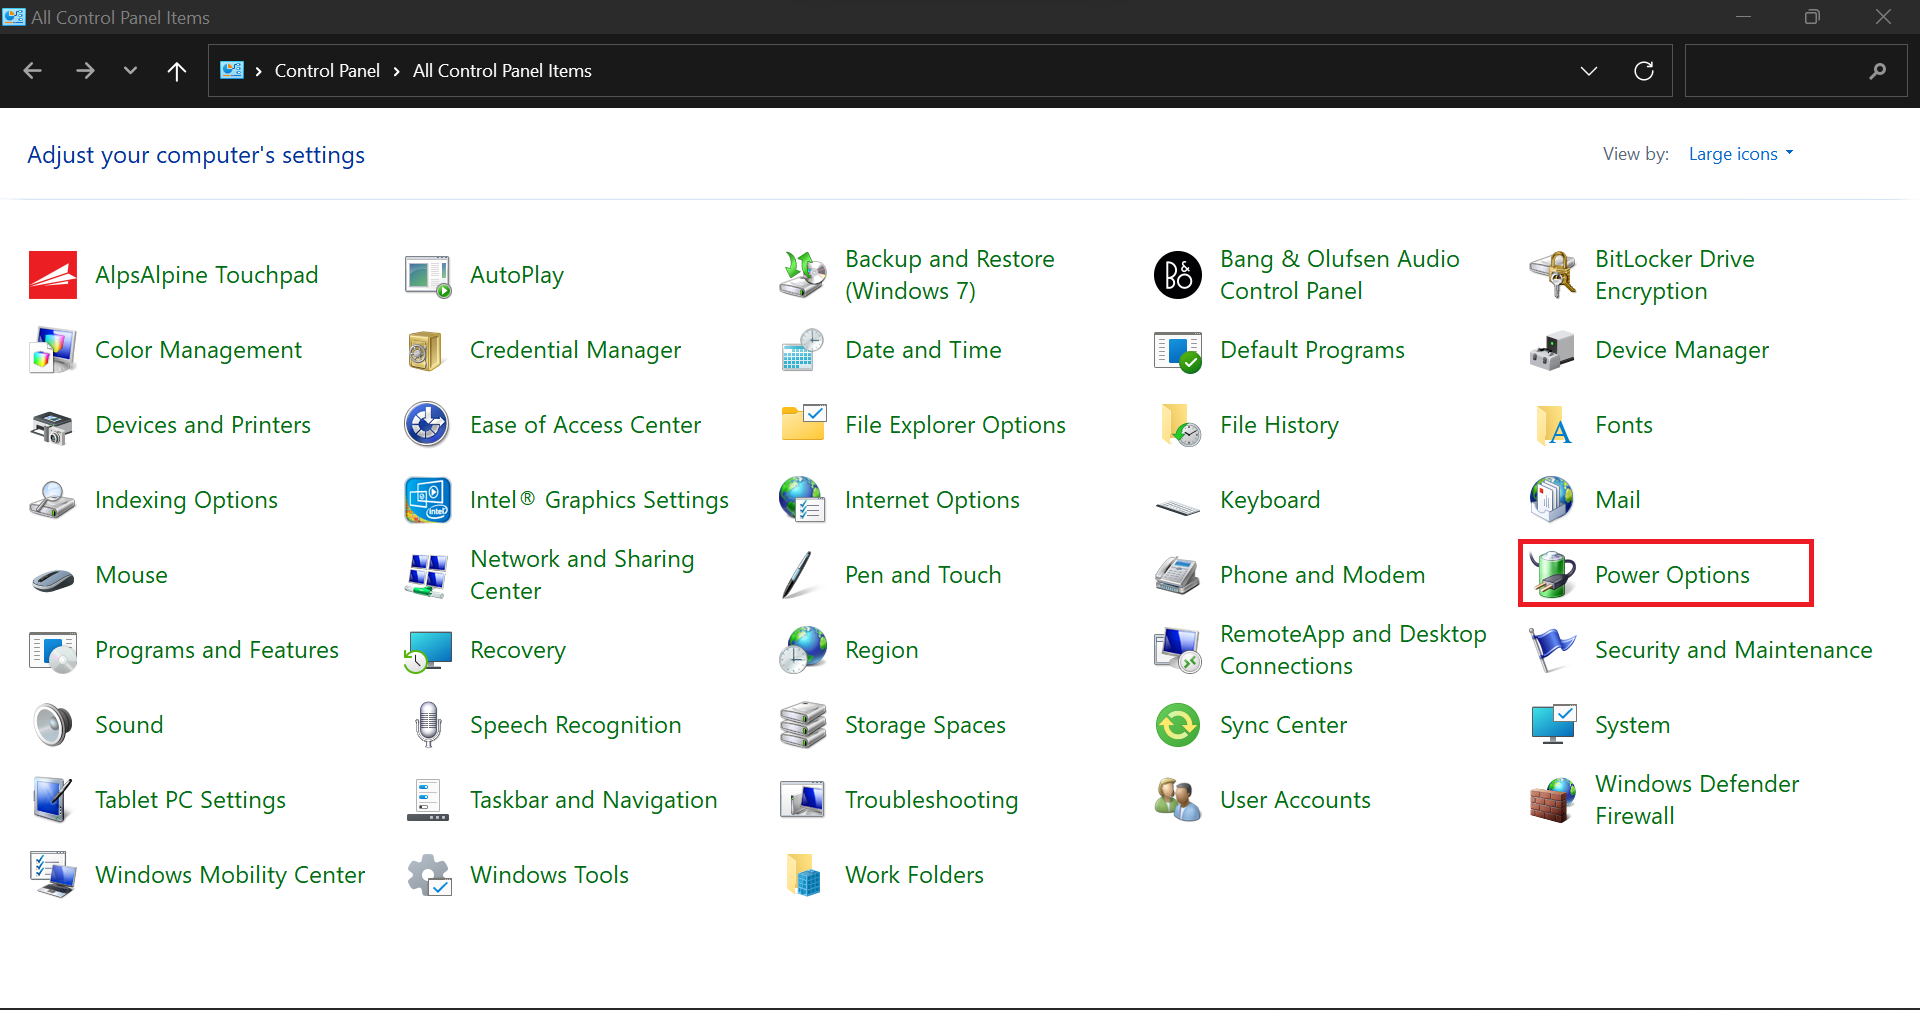This screenshot has height=1010, width=1920.
Task: Open the AutoPlay icon
Action: (x=428, y=275)
